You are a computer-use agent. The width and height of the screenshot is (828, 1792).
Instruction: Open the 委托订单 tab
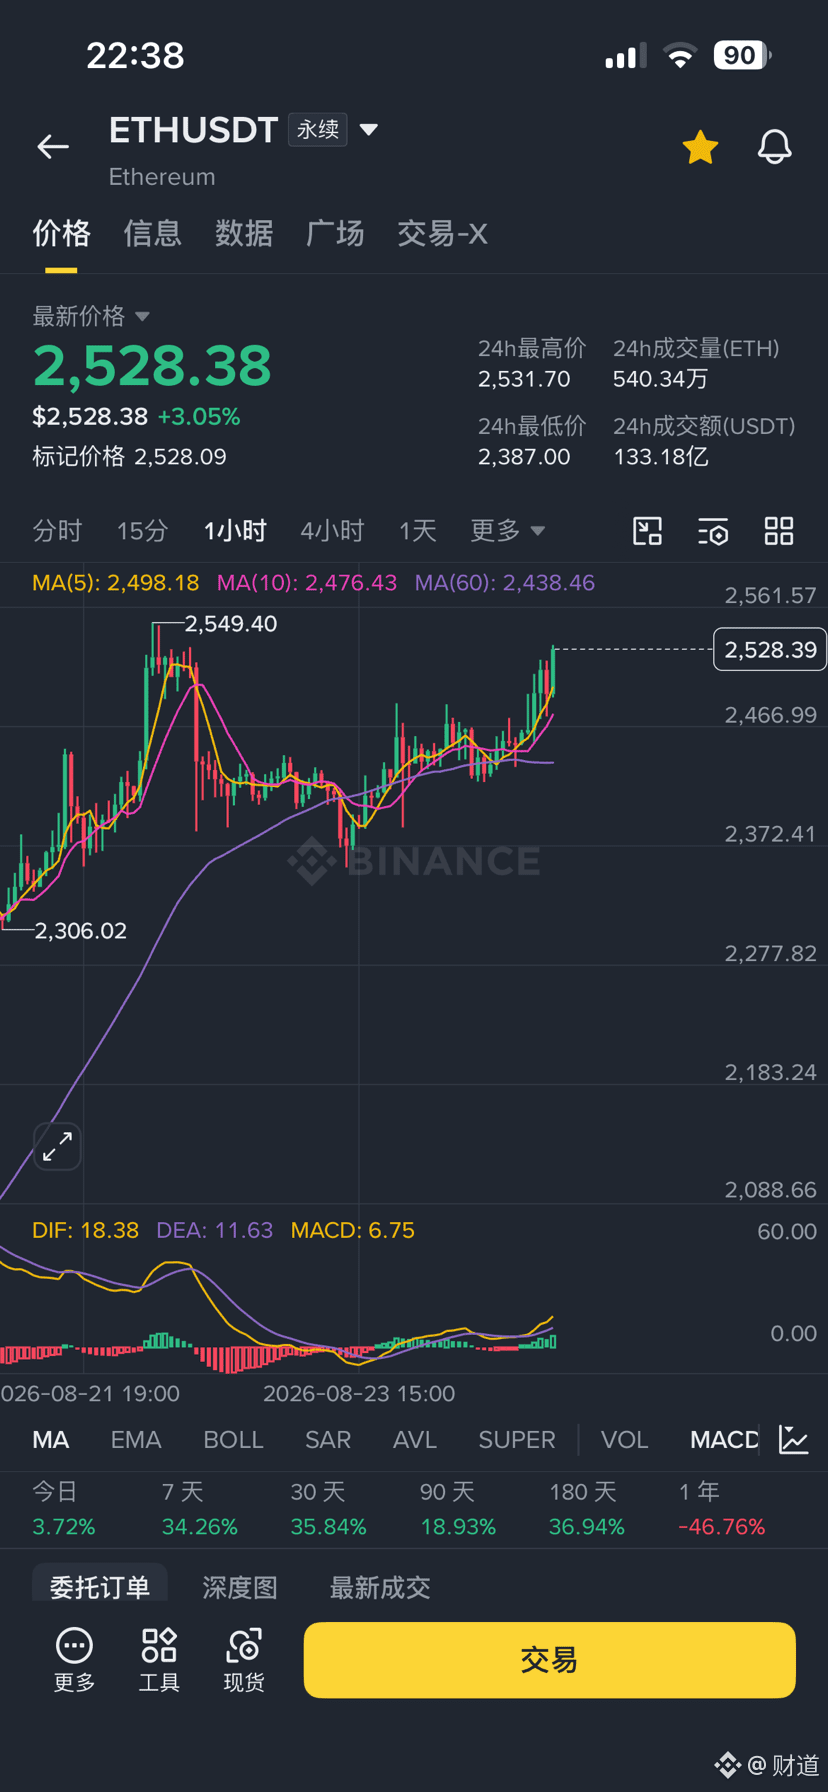tap(100, 1586)
